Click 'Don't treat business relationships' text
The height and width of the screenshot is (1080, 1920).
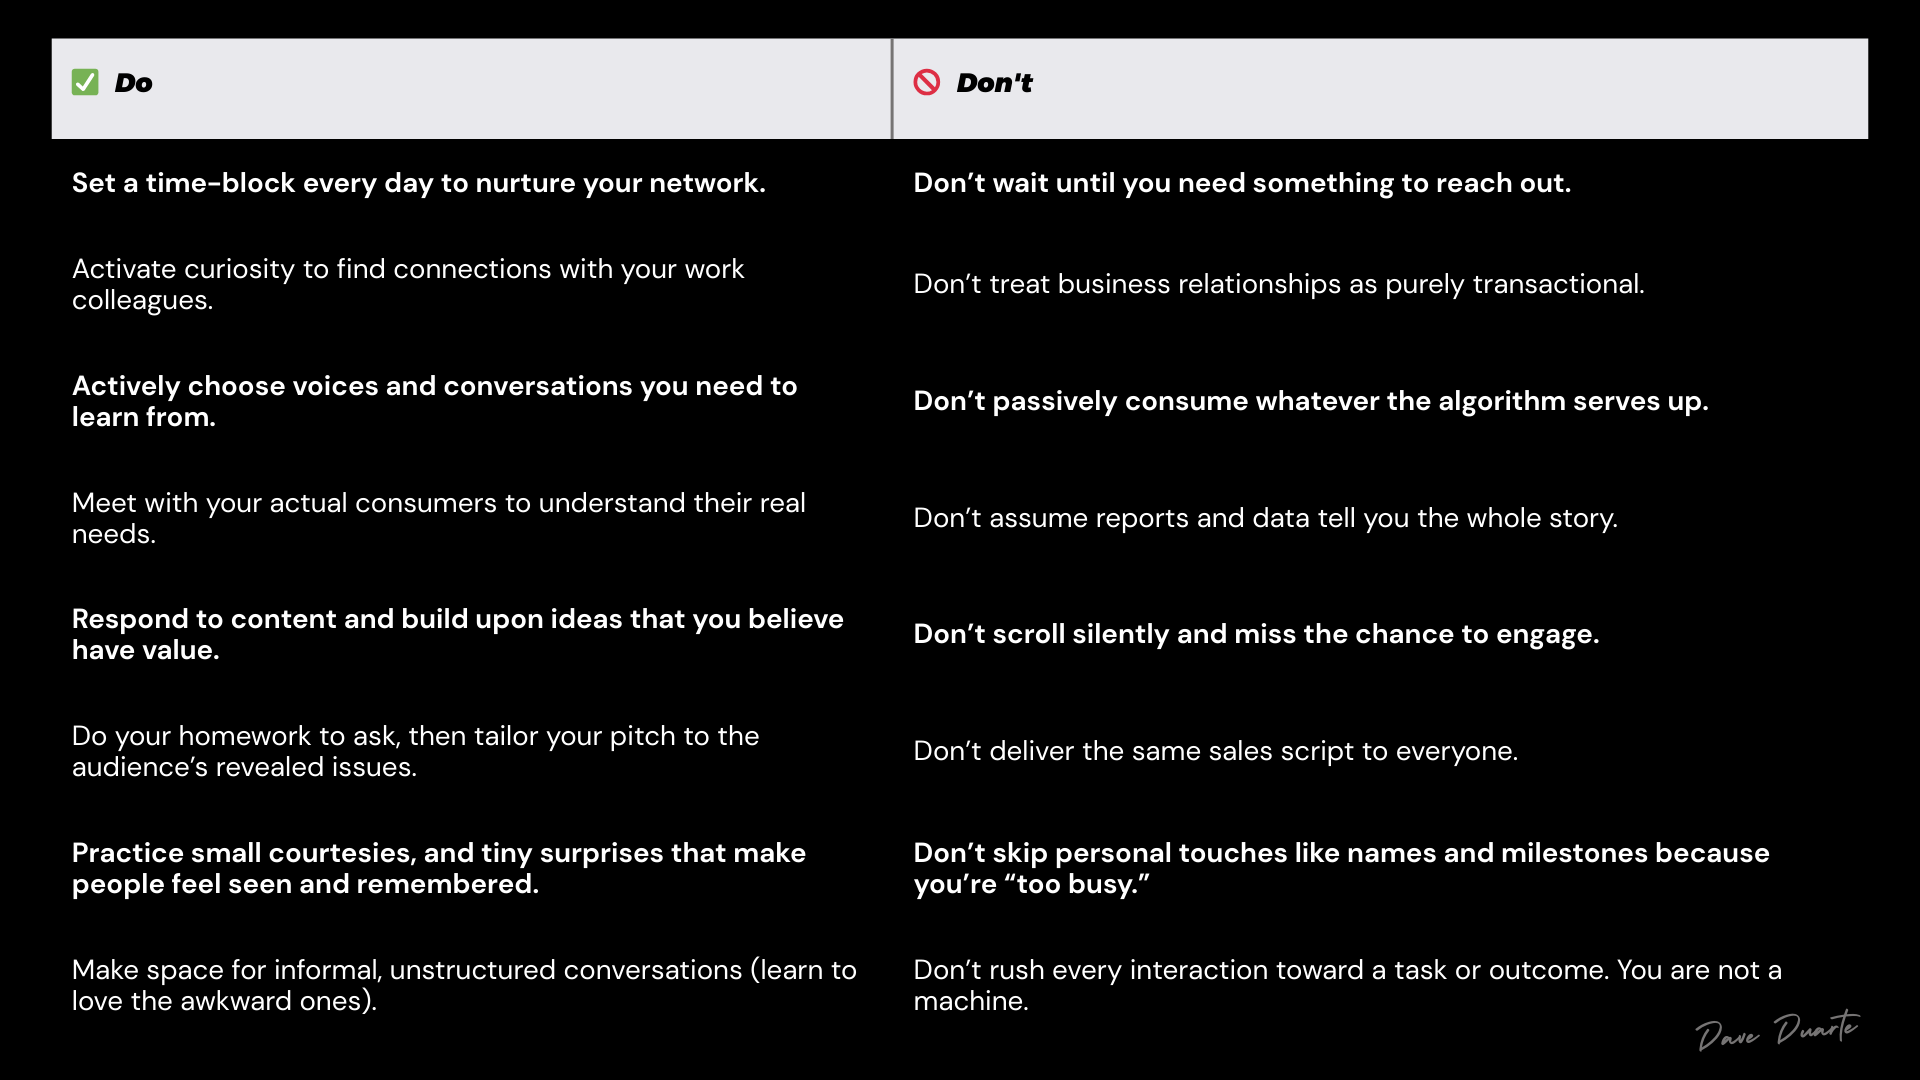coord(1278,284)
